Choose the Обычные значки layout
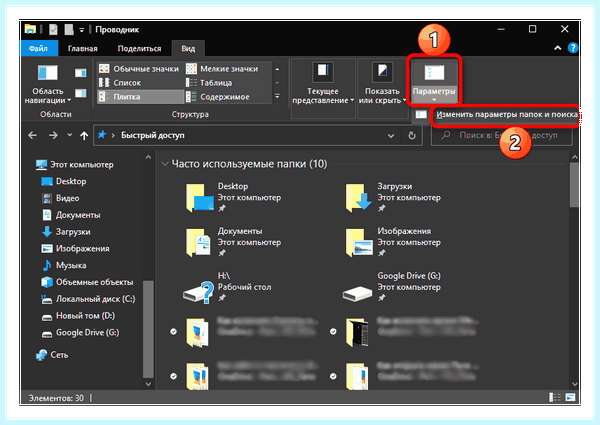The height and width of the screenshot is (425, 600). 139,69
